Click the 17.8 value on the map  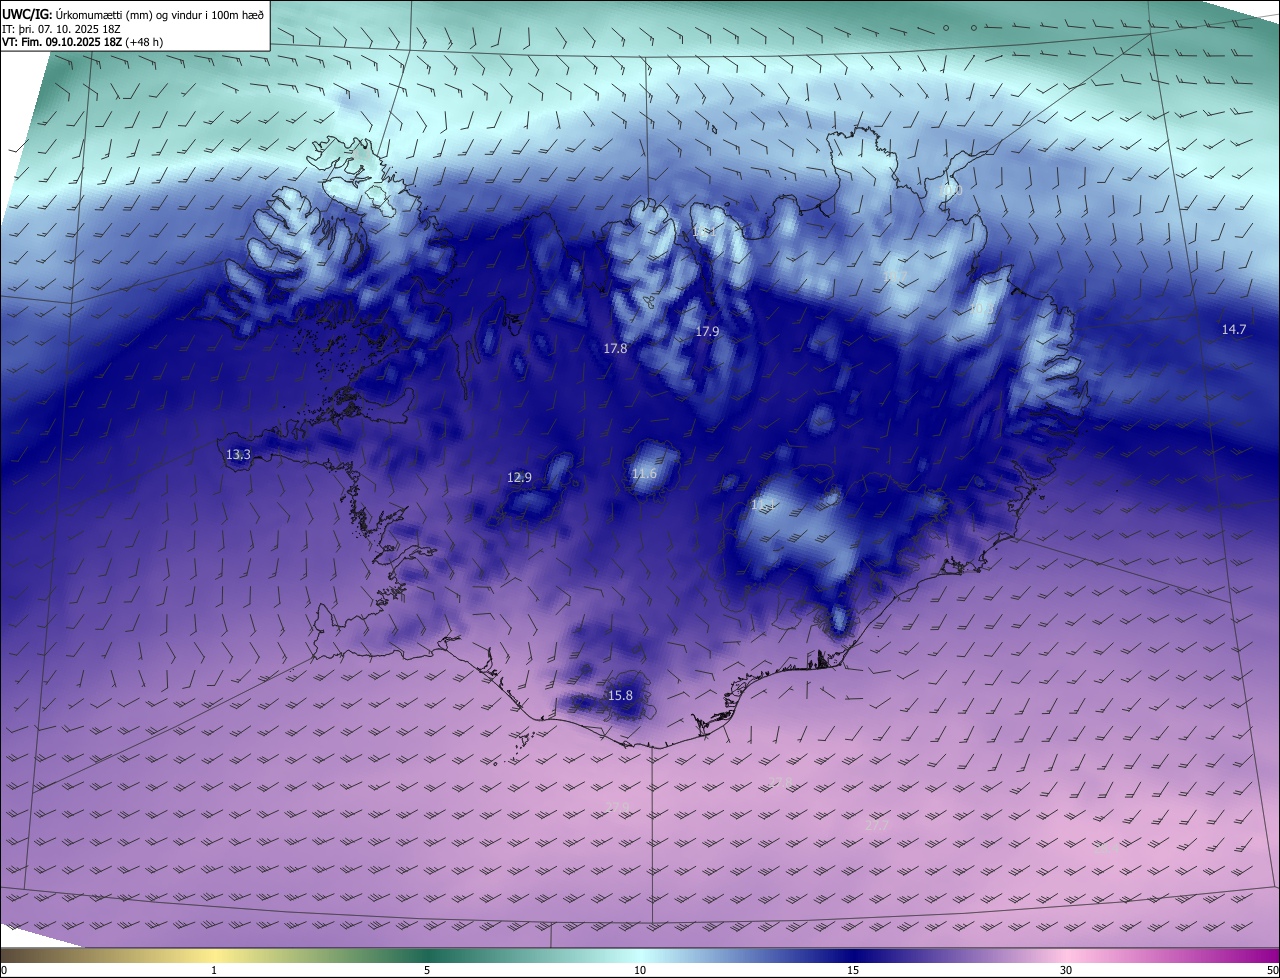pyautogui.click(x=615, y=349)
